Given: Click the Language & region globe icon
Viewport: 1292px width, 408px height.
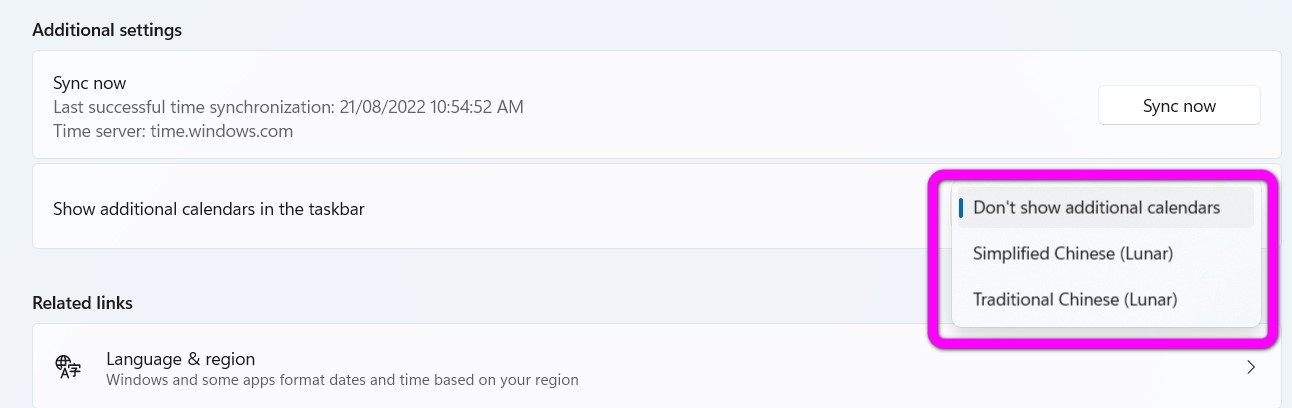Looking at the screenshot, I should point(68,367).
